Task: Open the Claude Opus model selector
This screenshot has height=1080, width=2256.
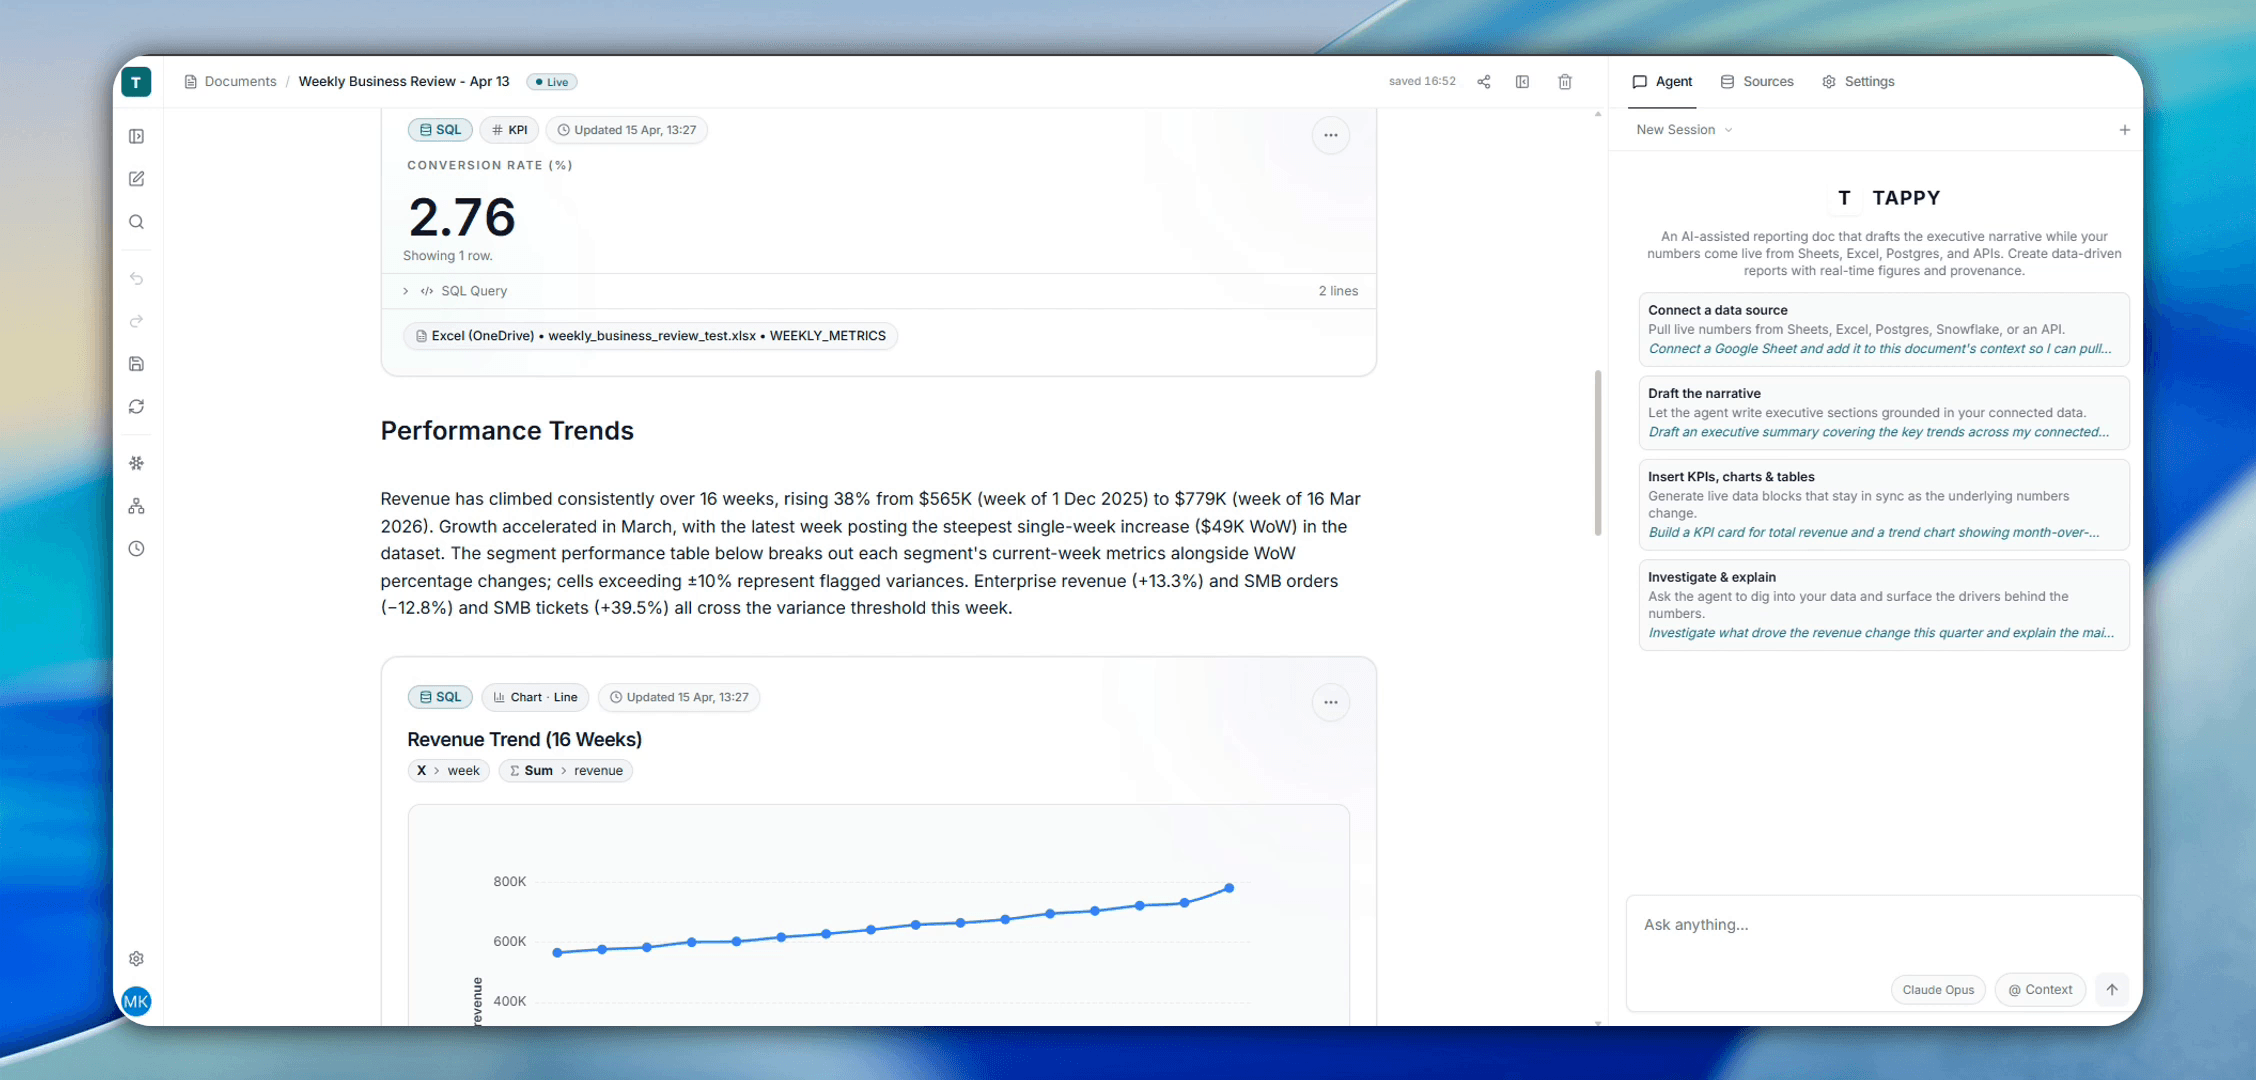Action: pyautogui.click(x=1938, y=990)
